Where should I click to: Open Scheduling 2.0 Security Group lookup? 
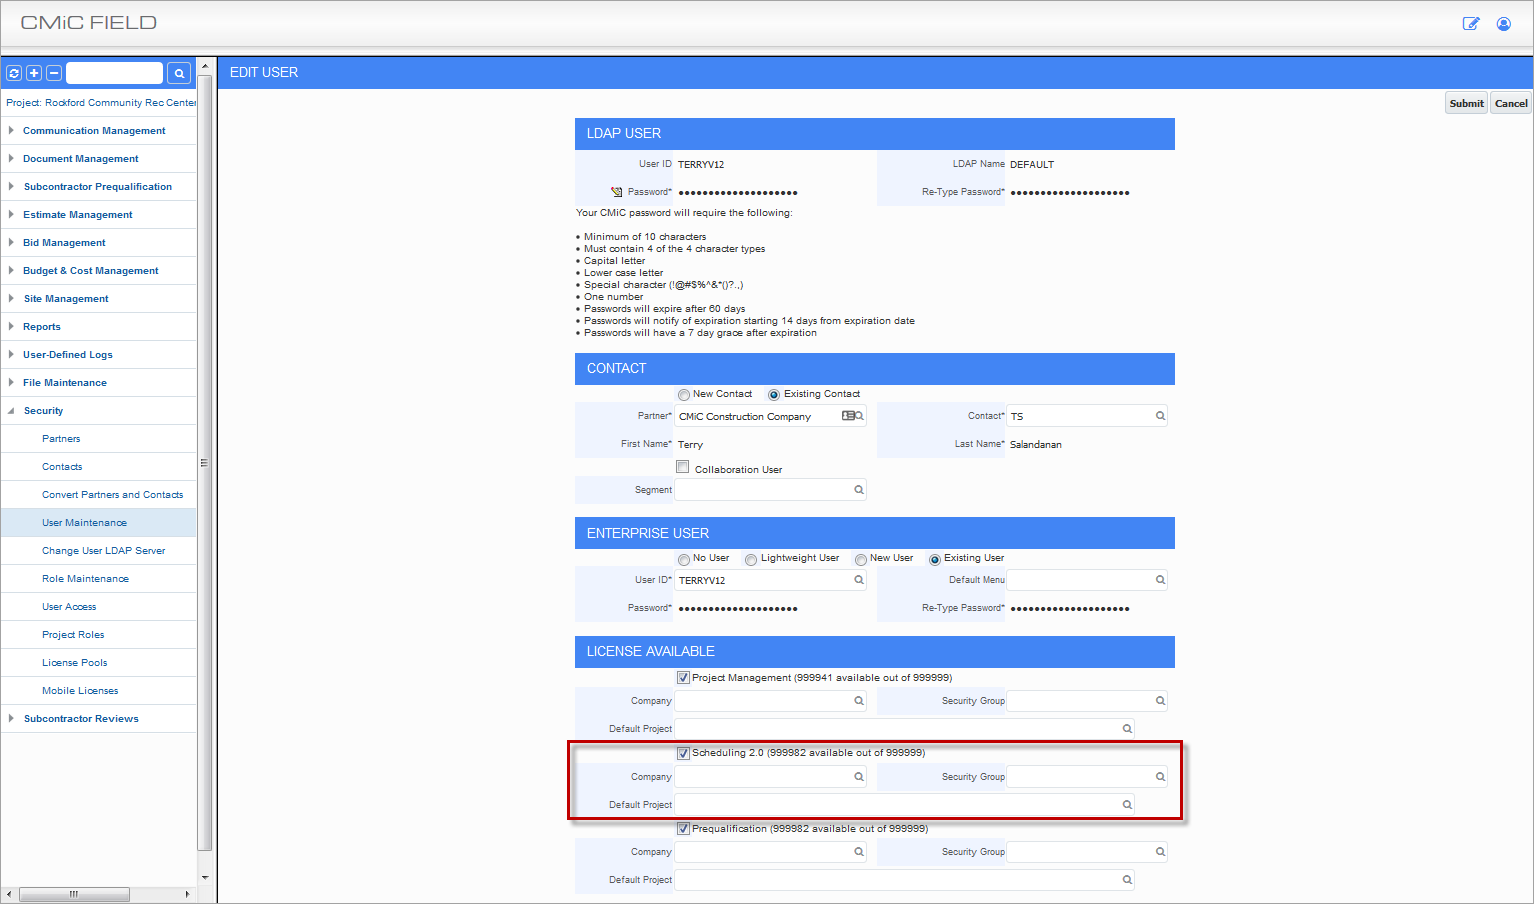1160,777
